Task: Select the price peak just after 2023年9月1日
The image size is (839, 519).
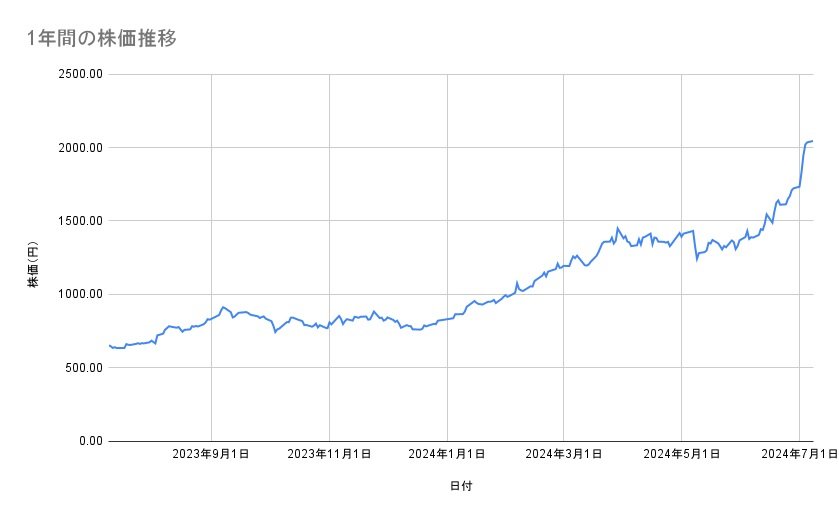Action: click(x=223, y=307)
